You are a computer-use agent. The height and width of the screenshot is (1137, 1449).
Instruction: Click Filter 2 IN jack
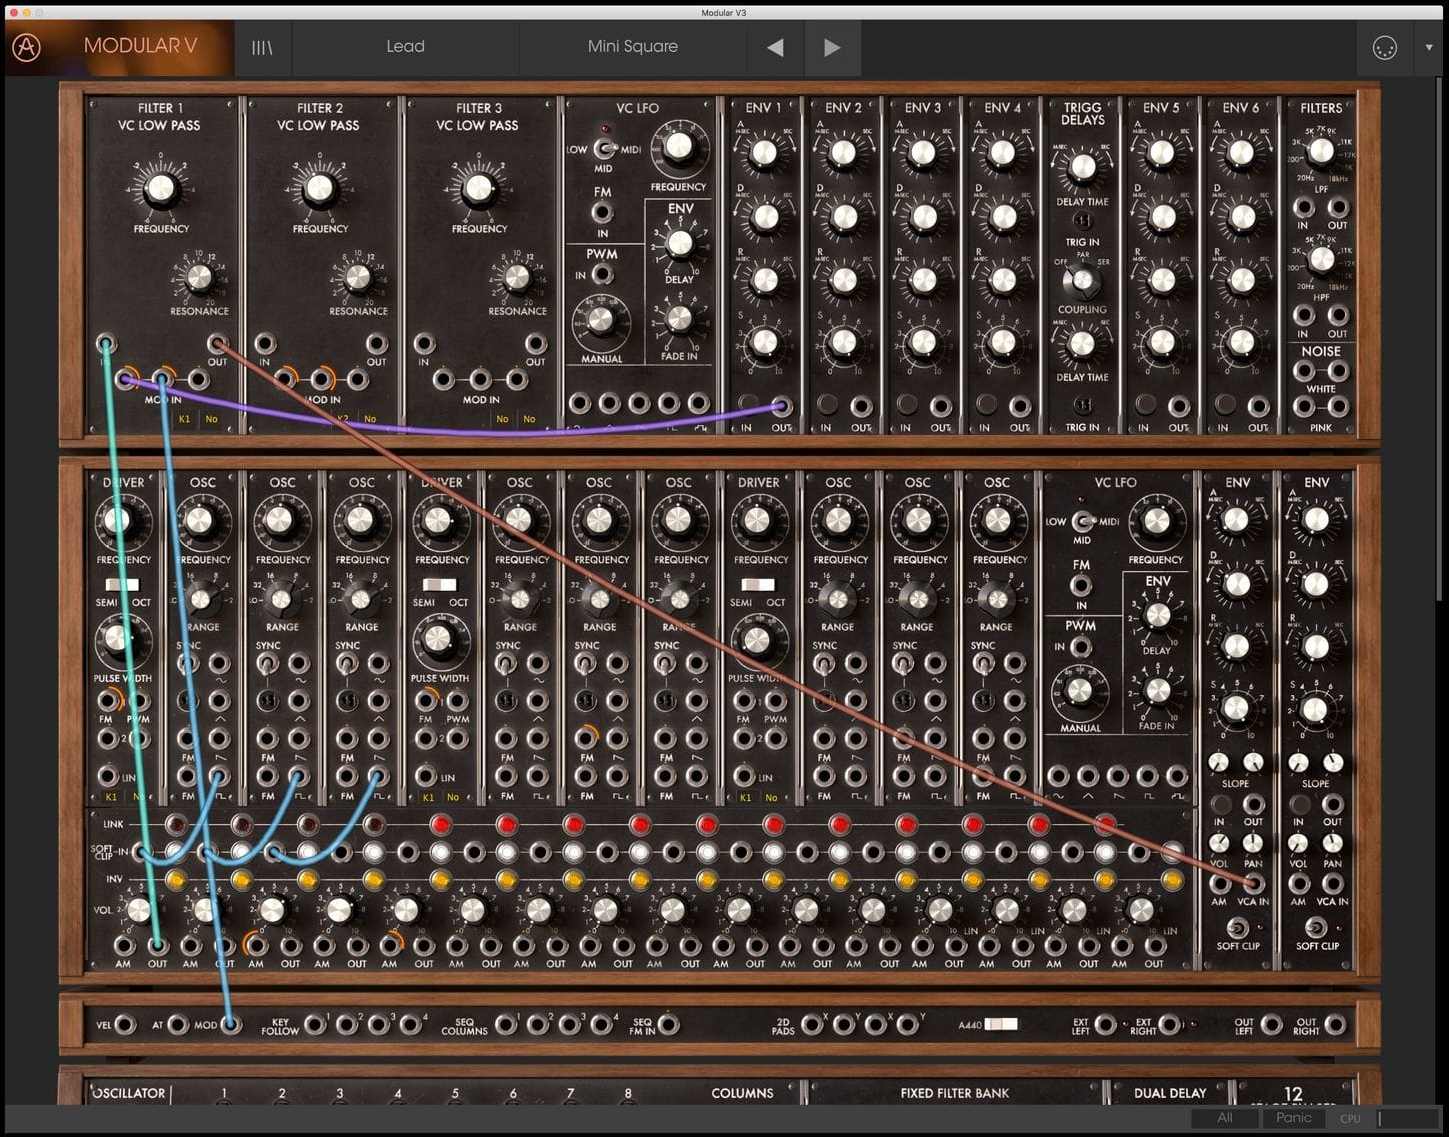pos(265,344)
